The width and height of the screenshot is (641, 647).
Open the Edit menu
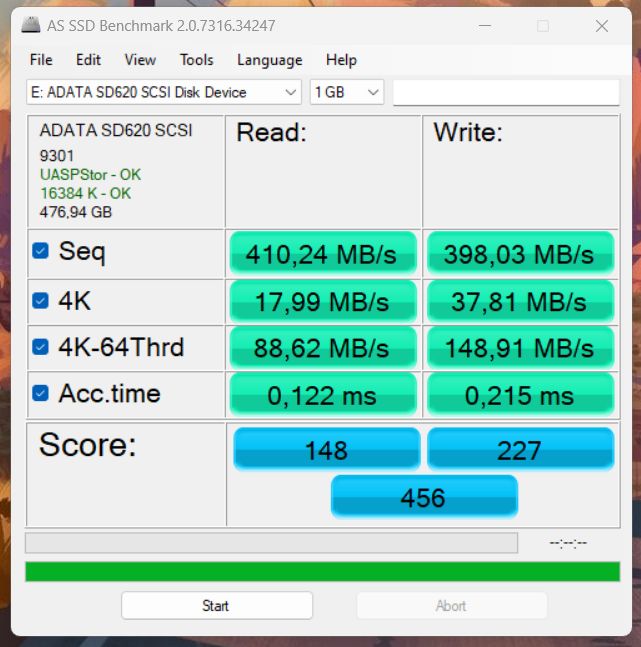pos(88,60)
